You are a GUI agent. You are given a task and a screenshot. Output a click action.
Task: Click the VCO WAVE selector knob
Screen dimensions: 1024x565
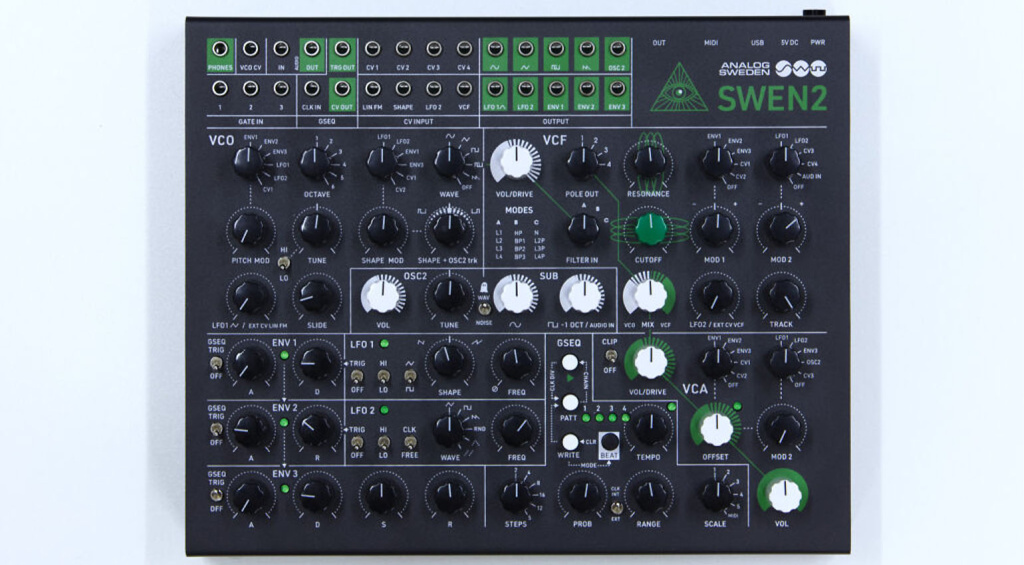tap(449, 163)
